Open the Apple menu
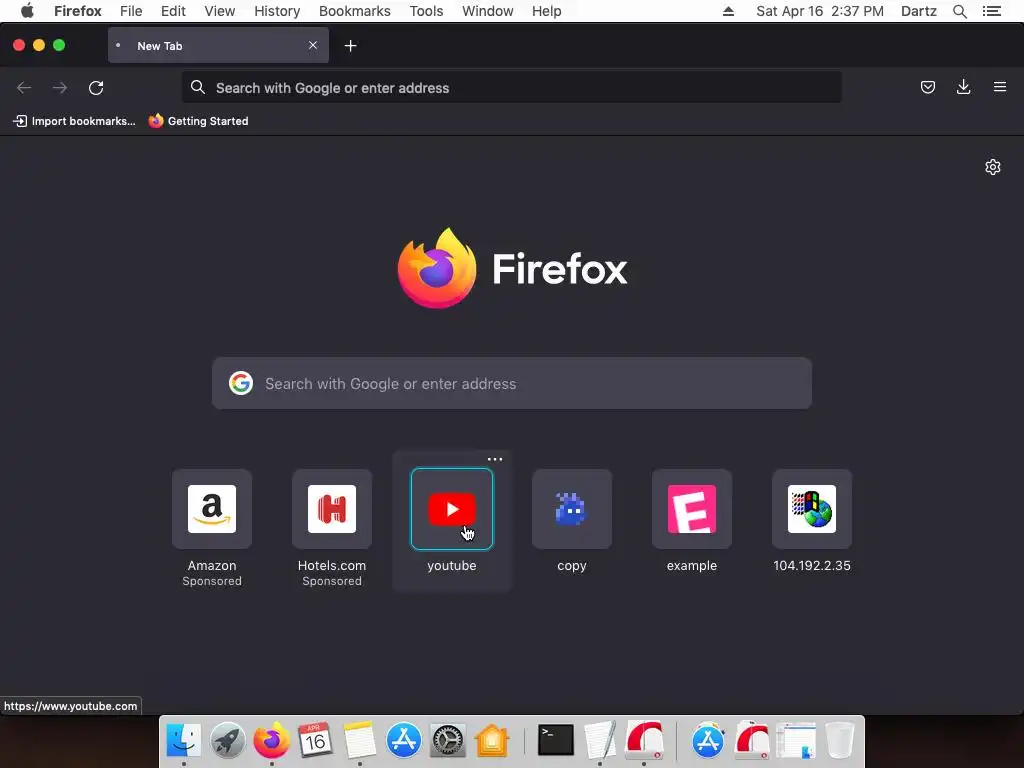 tap(27, 11)
